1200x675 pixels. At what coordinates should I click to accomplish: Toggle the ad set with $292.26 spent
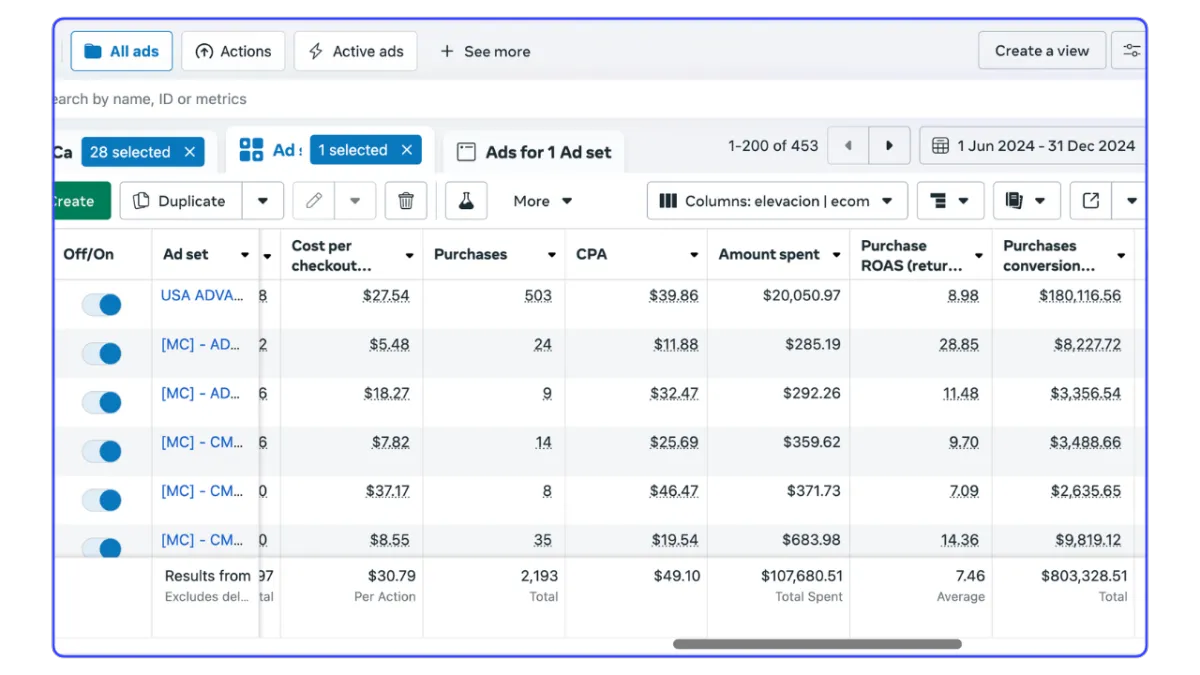tap(102, 402)
